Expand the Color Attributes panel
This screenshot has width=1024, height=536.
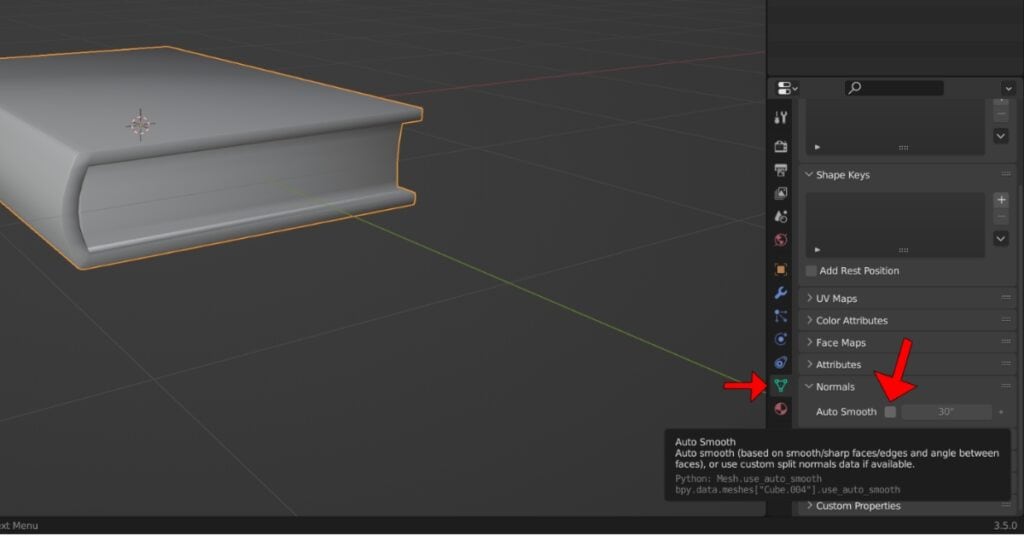pyautogui.click(x=851, y=320)
